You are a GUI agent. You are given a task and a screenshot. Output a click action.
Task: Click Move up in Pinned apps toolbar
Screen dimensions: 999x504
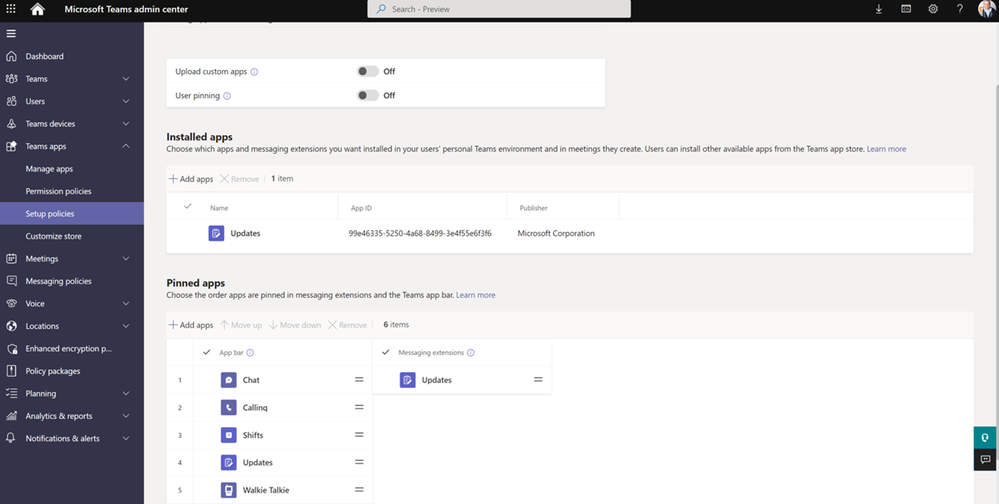coord(241,325)
